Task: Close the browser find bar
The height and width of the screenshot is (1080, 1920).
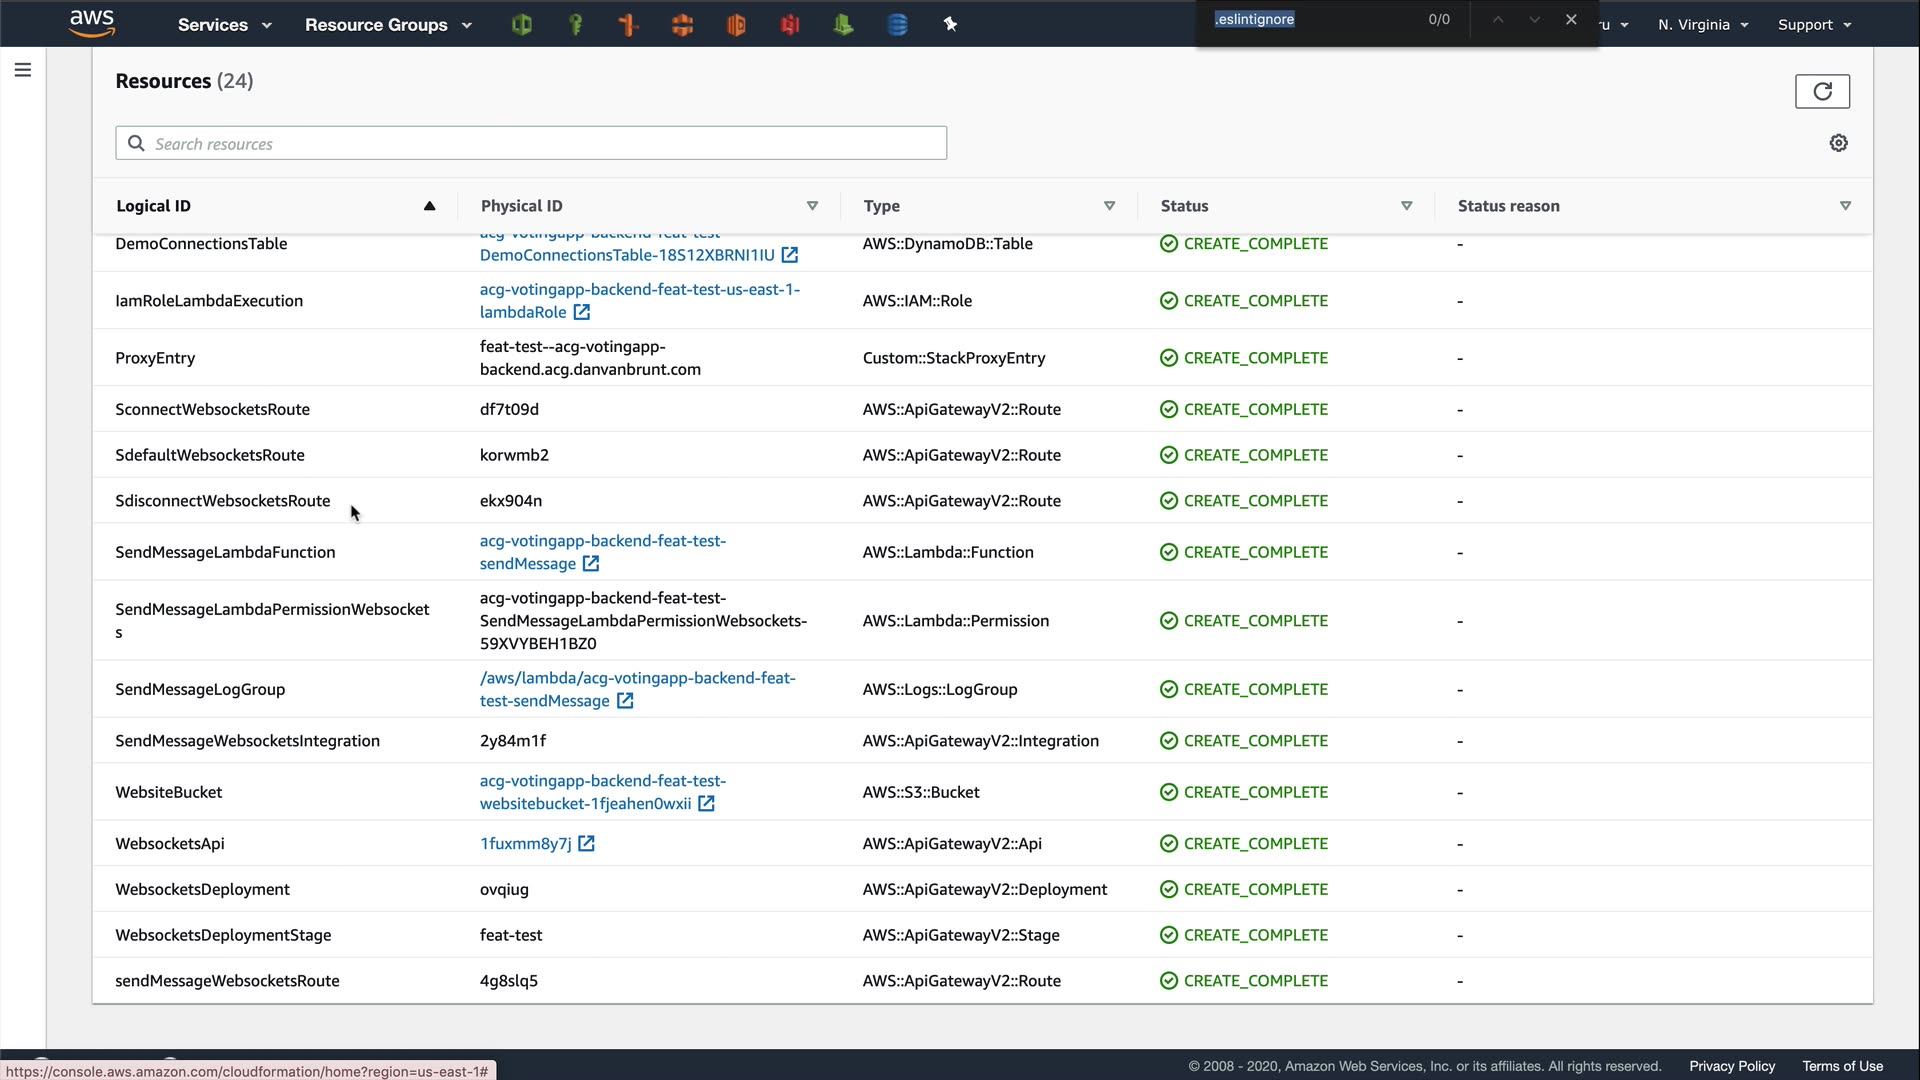Action: (x=1571, y=20)
